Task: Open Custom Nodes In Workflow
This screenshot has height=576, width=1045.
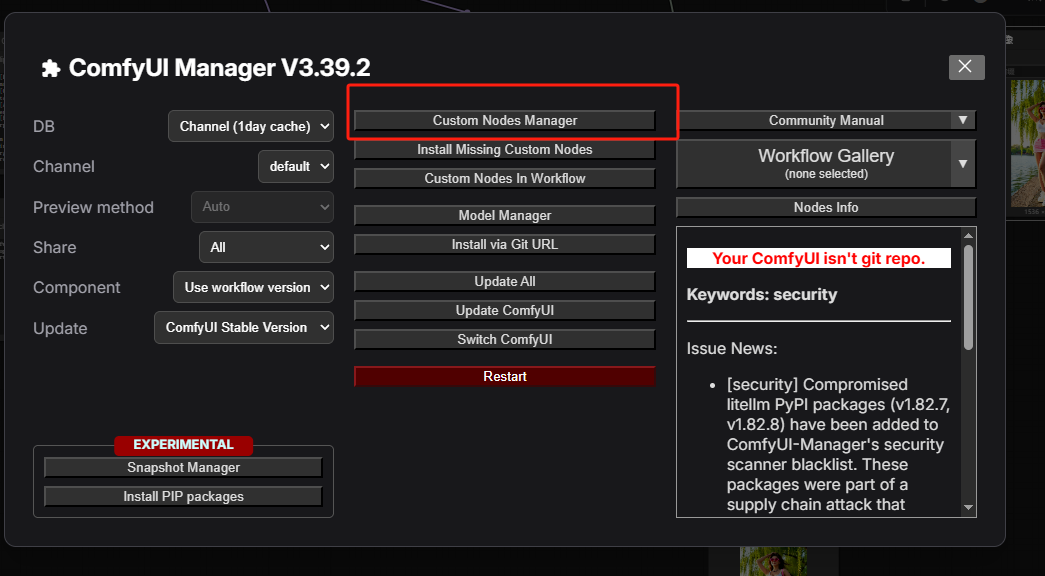Action: click(505, 179)
